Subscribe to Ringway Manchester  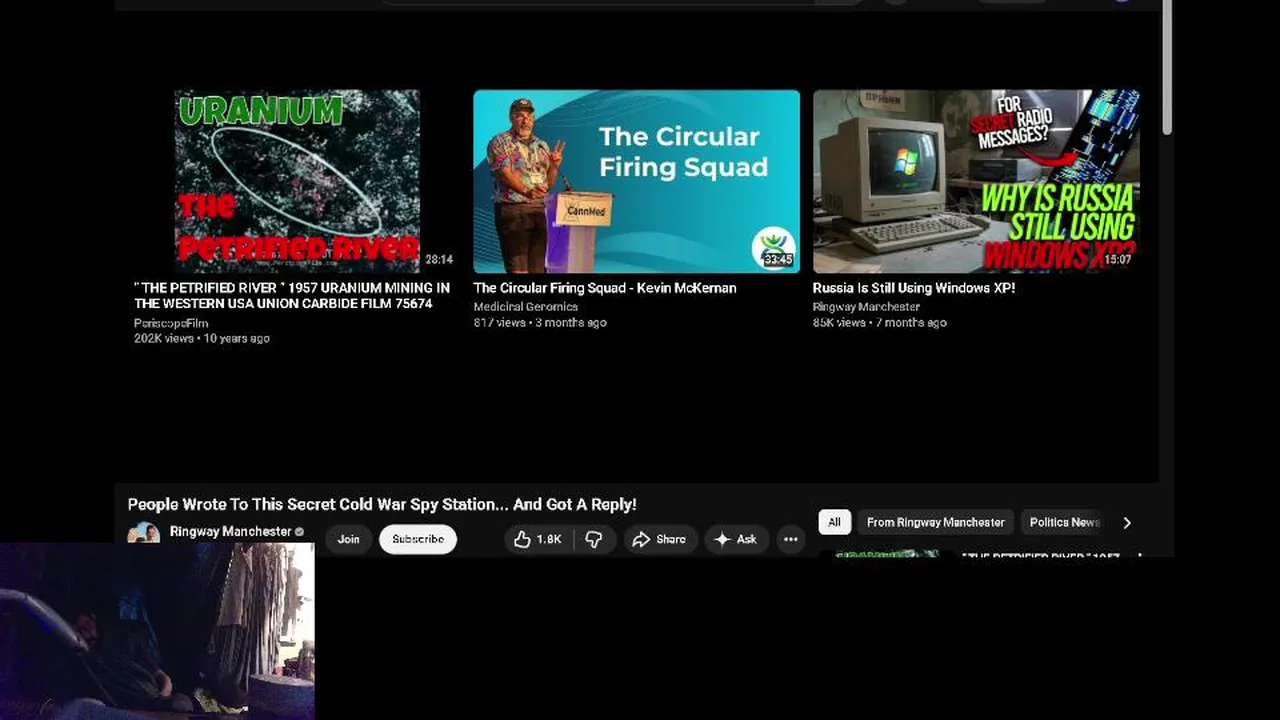pyautogui.click(x=418, y=539)
